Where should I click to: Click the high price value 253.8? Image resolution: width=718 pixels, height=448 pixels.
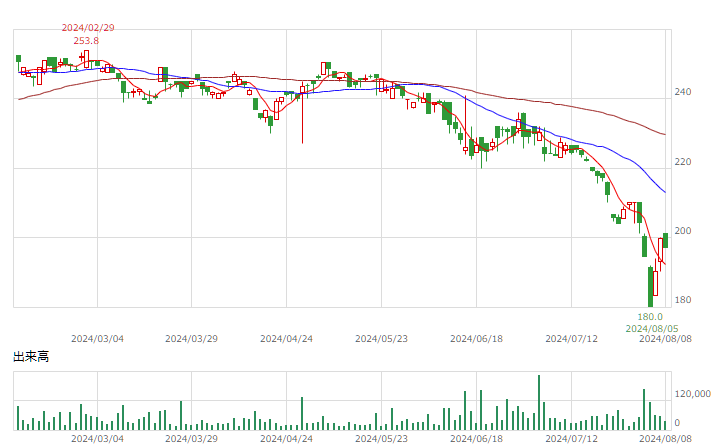point(86,41)
